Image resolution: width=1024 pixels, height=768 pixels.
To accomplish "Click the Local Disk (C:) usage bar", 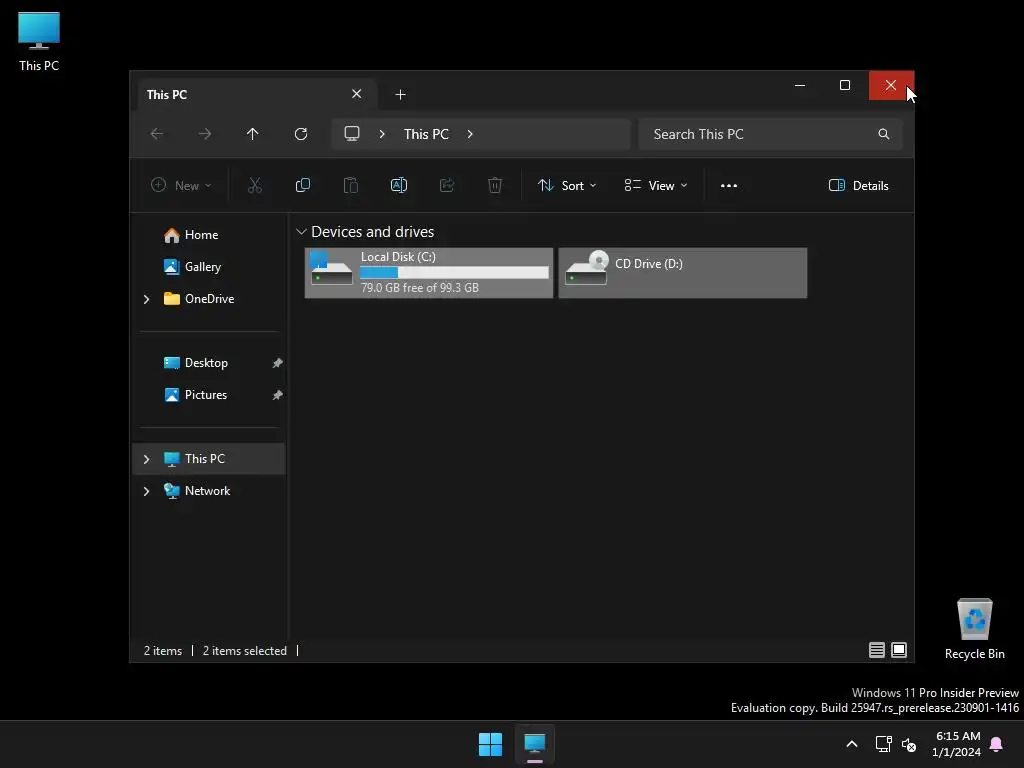I will pyautogui.click(x=455, y=272).
